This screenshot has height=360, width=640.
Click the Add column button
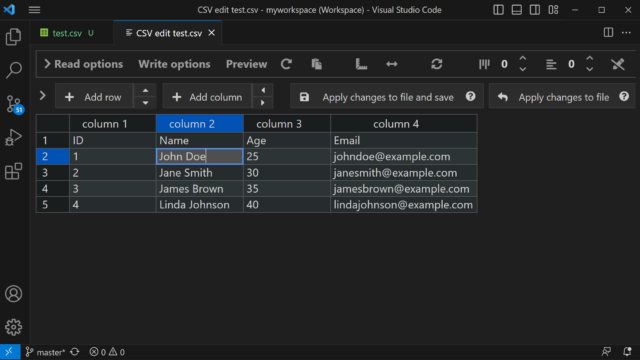coord(207,97)
